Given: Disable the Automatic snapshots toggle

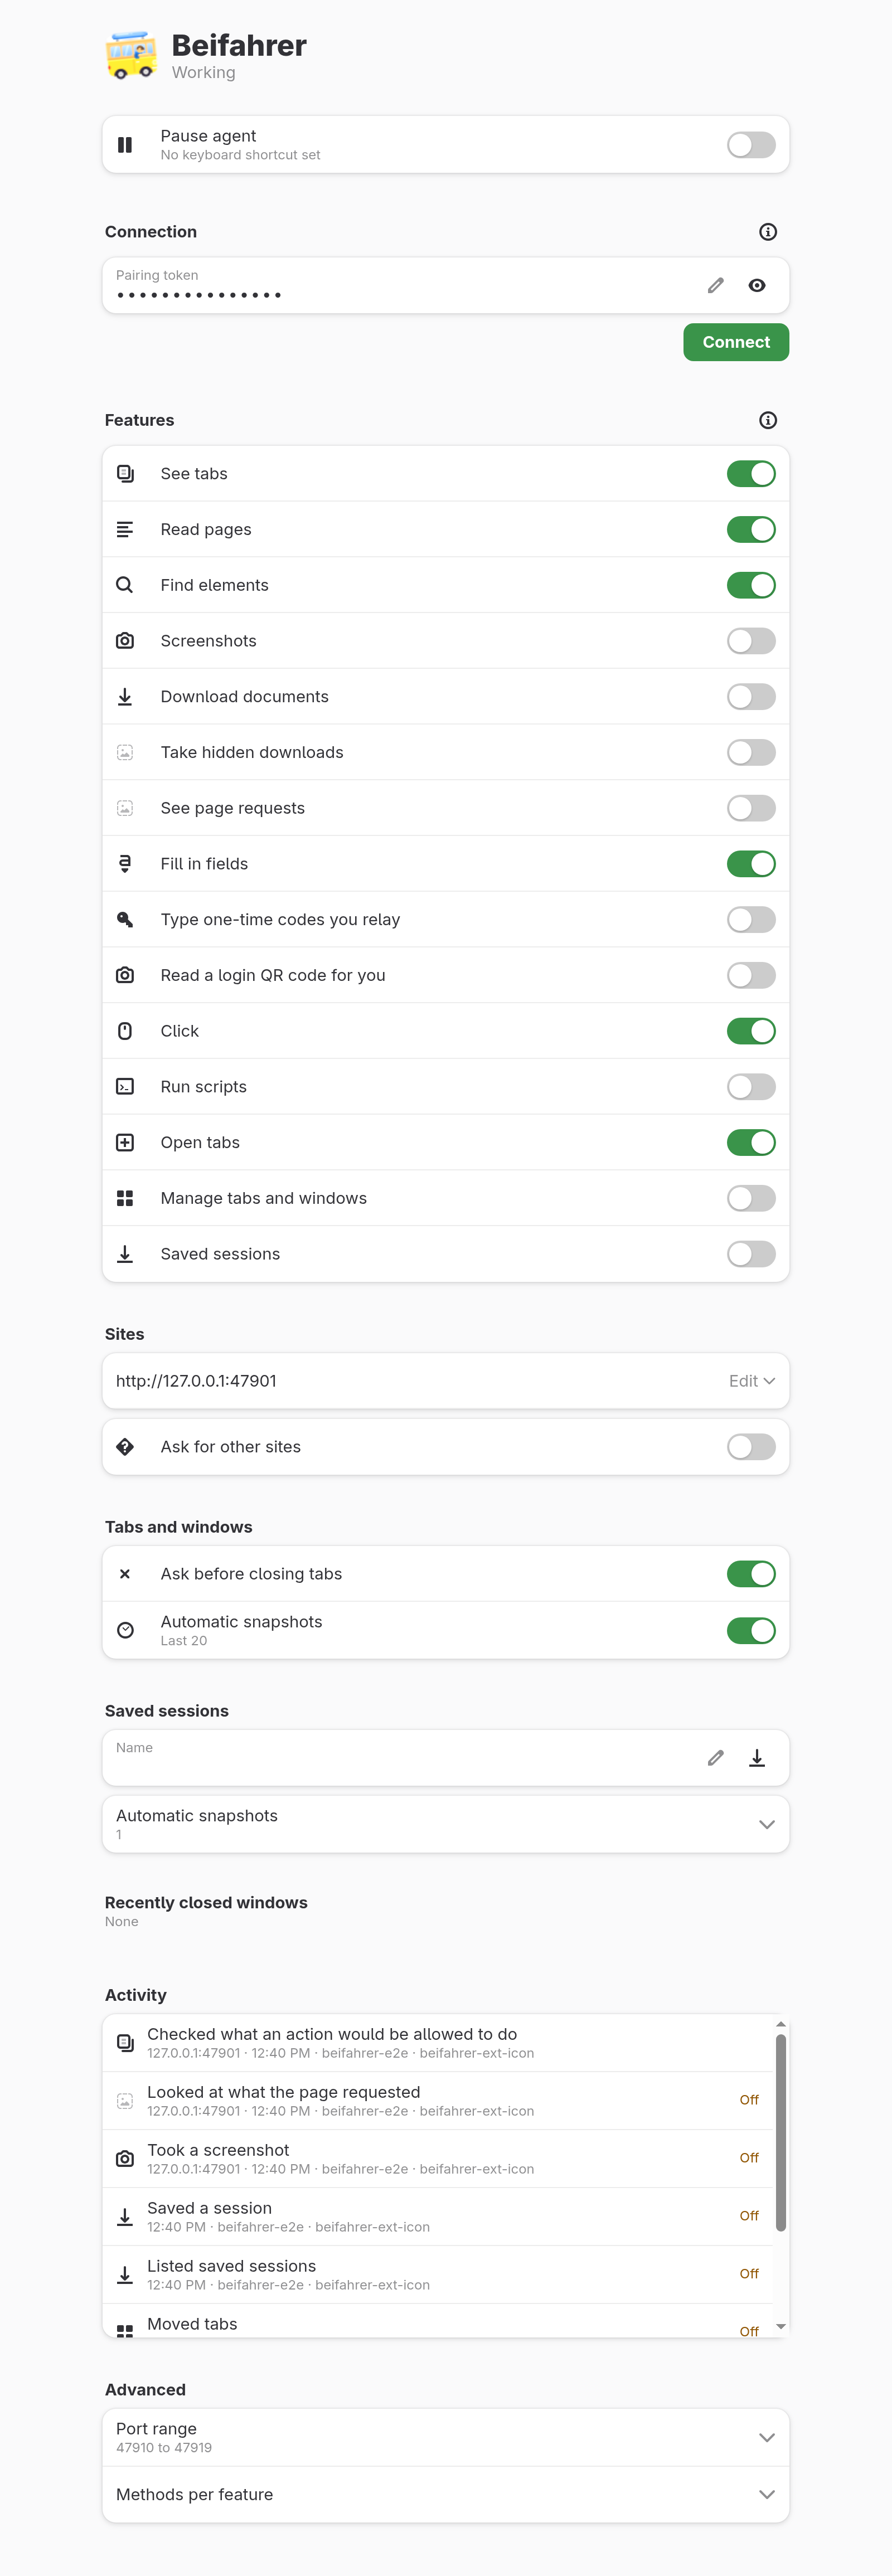Looking at the screenshot, I should pyautogui.click(x=751, y=1631).
